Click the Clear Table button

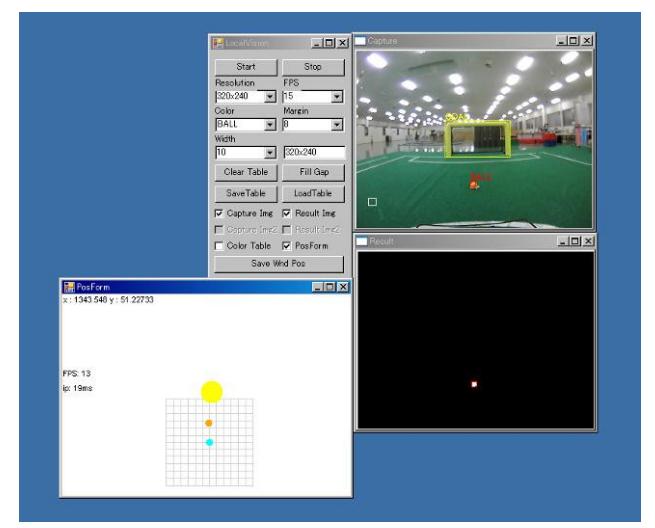click(246, 172)
